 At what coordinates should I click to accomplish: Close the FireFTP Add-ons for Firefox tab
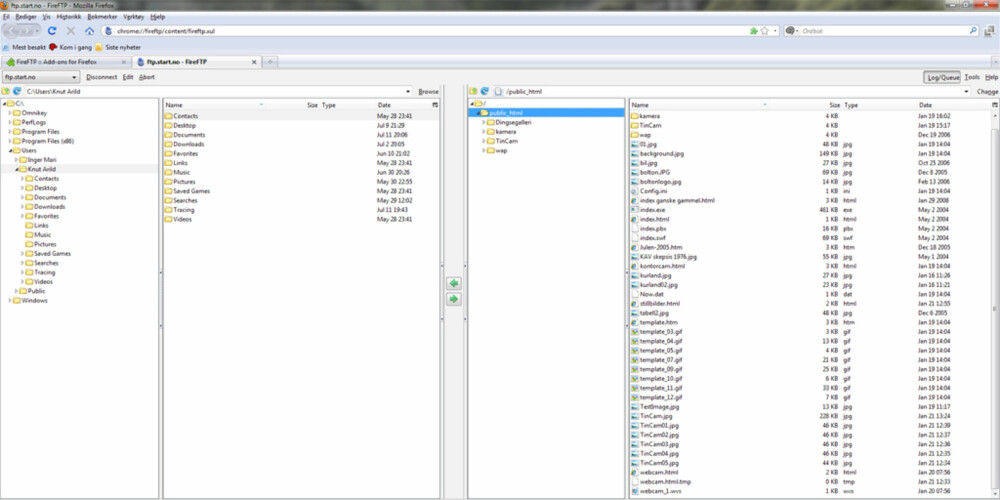123,62
